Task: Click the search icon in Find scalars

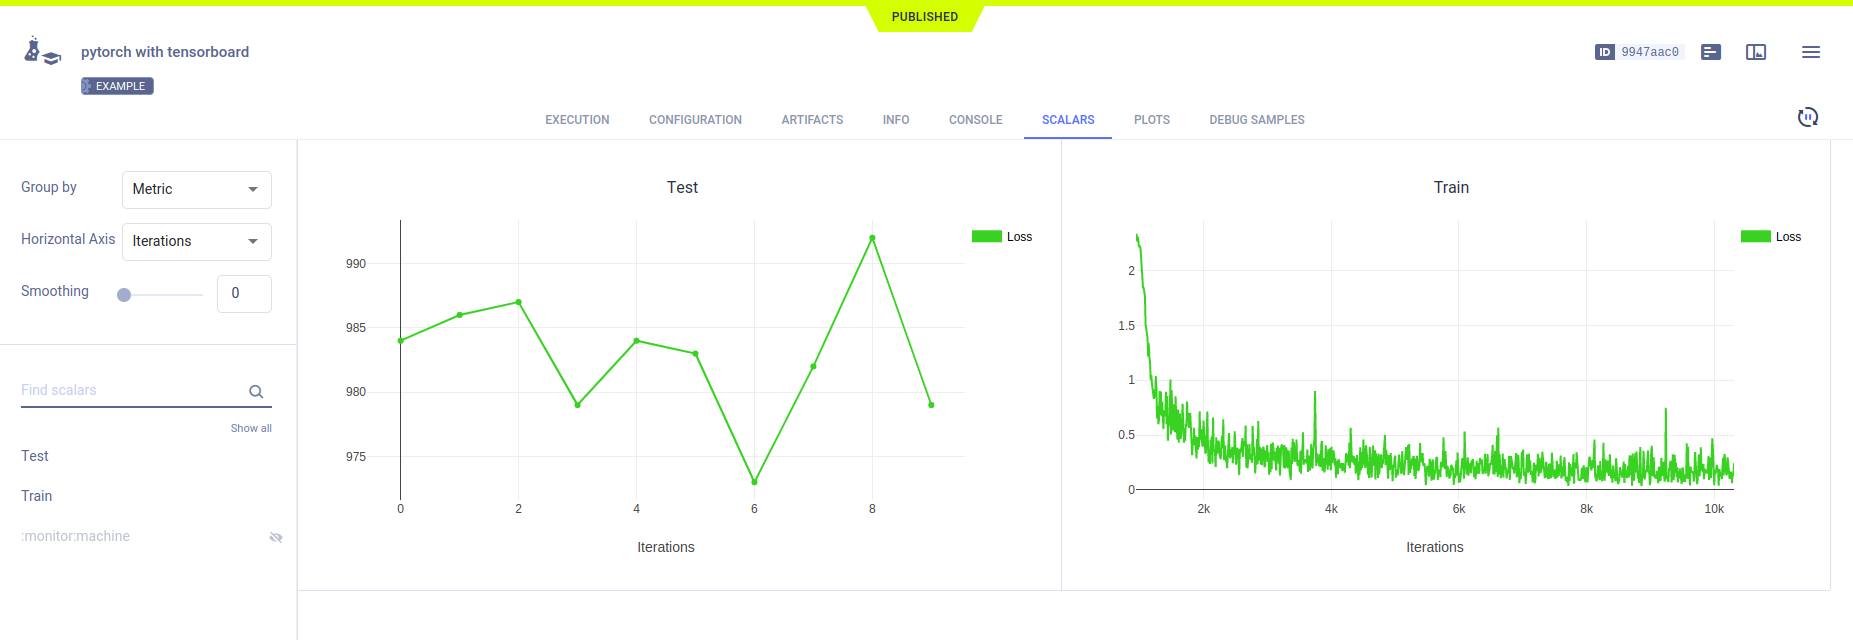Action: pyautogui.click(x=256, y=392)
